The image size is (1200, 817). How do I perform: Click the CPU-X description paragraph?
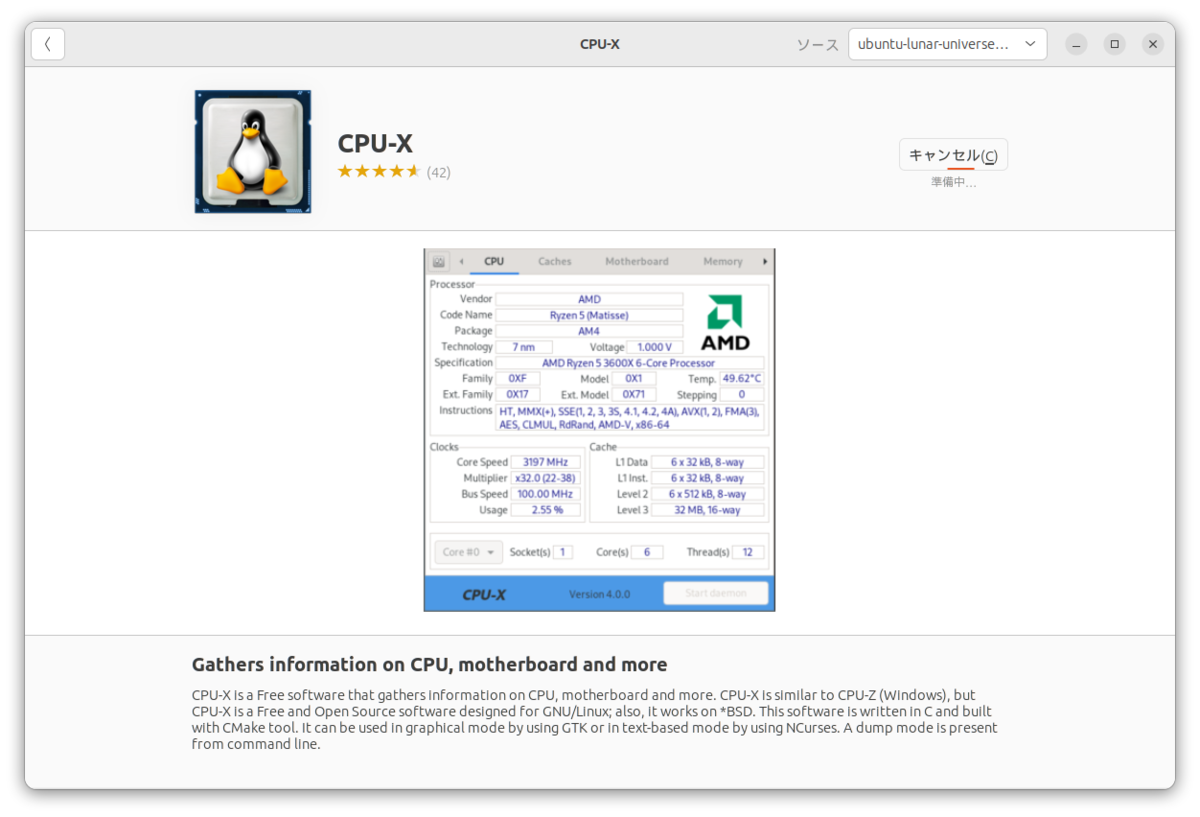click(595, 719)
